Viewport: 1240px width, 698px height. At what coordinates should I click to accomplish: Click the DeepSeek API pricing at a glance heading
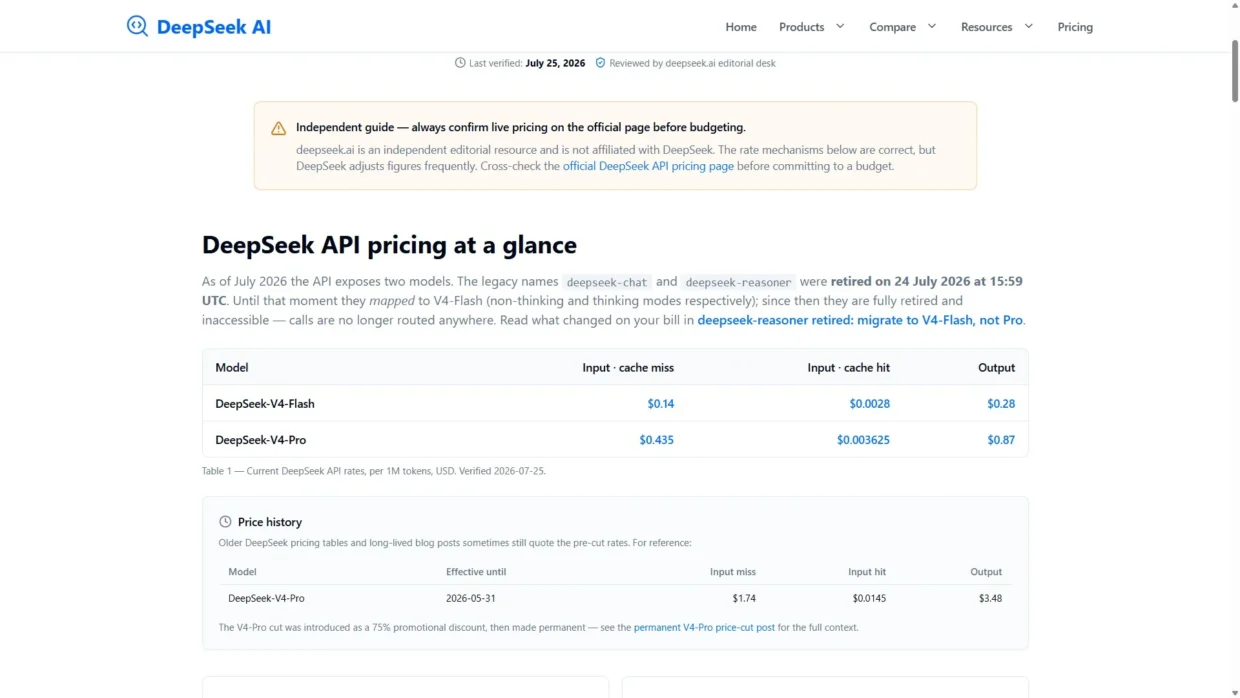389,245
